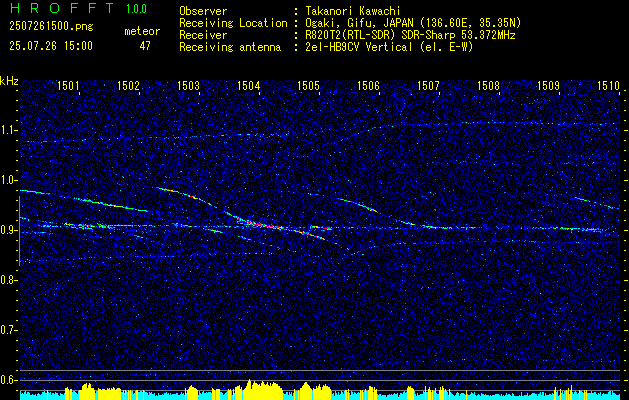Click the kHz axis unit label
This screenshot has width=629, height=400.
coord(9,81)
